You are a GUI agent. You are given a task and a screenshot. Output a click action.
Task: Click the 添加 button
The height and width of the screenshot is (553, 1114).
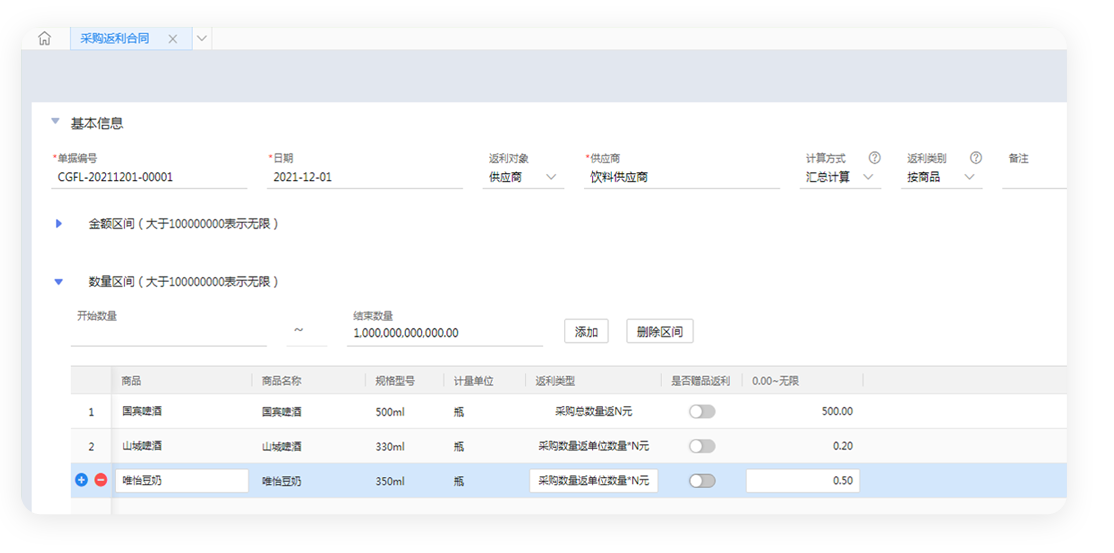coord(586,332)
